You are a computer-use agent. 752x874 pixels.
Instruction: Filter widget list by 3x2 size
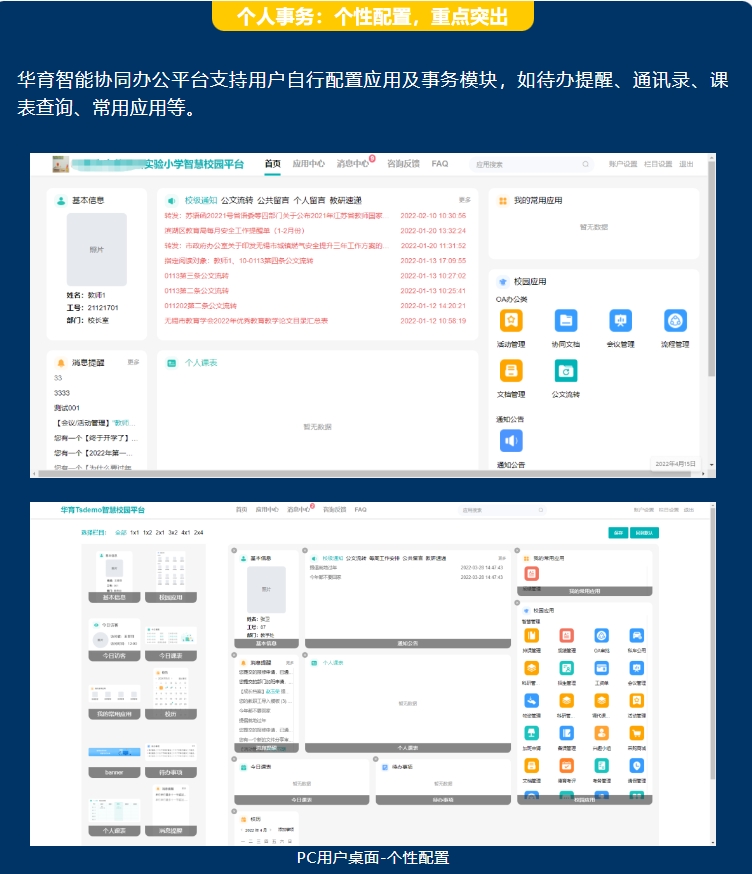173,533
